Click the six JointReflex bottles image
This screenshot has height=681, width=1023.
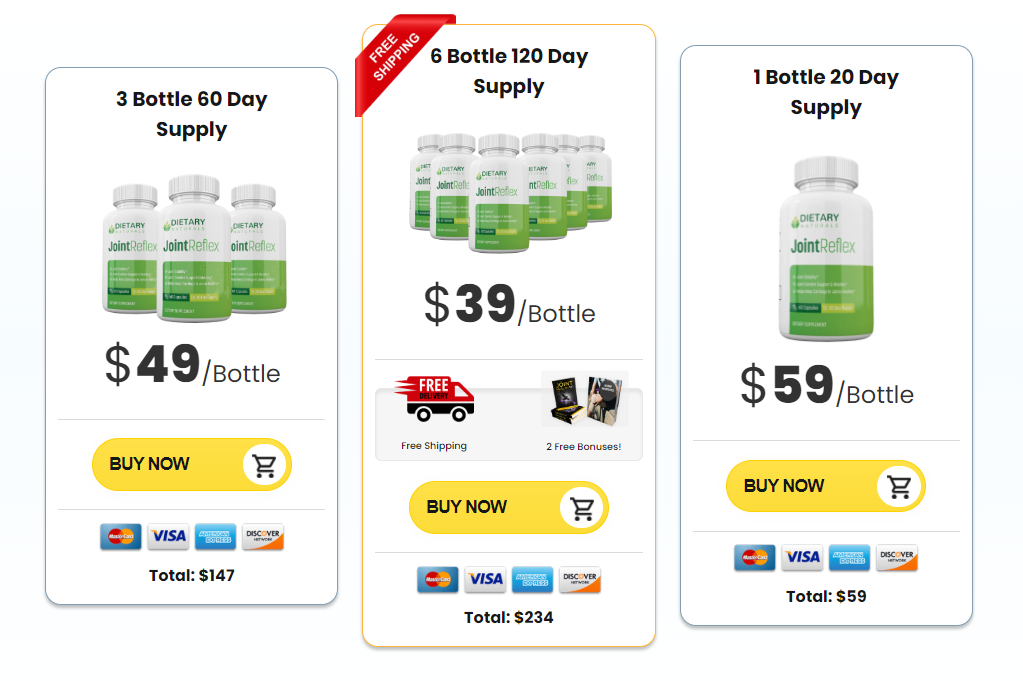click(511, 192)
